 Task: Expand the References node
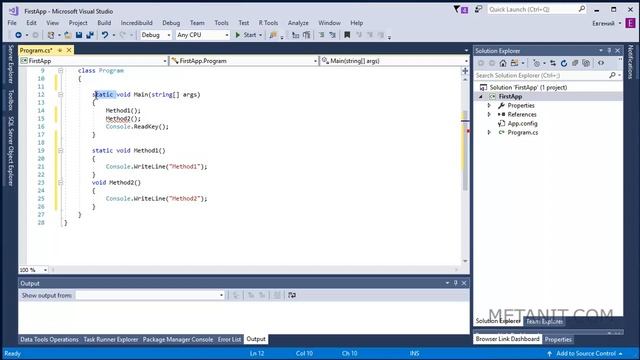coord(489,115)
